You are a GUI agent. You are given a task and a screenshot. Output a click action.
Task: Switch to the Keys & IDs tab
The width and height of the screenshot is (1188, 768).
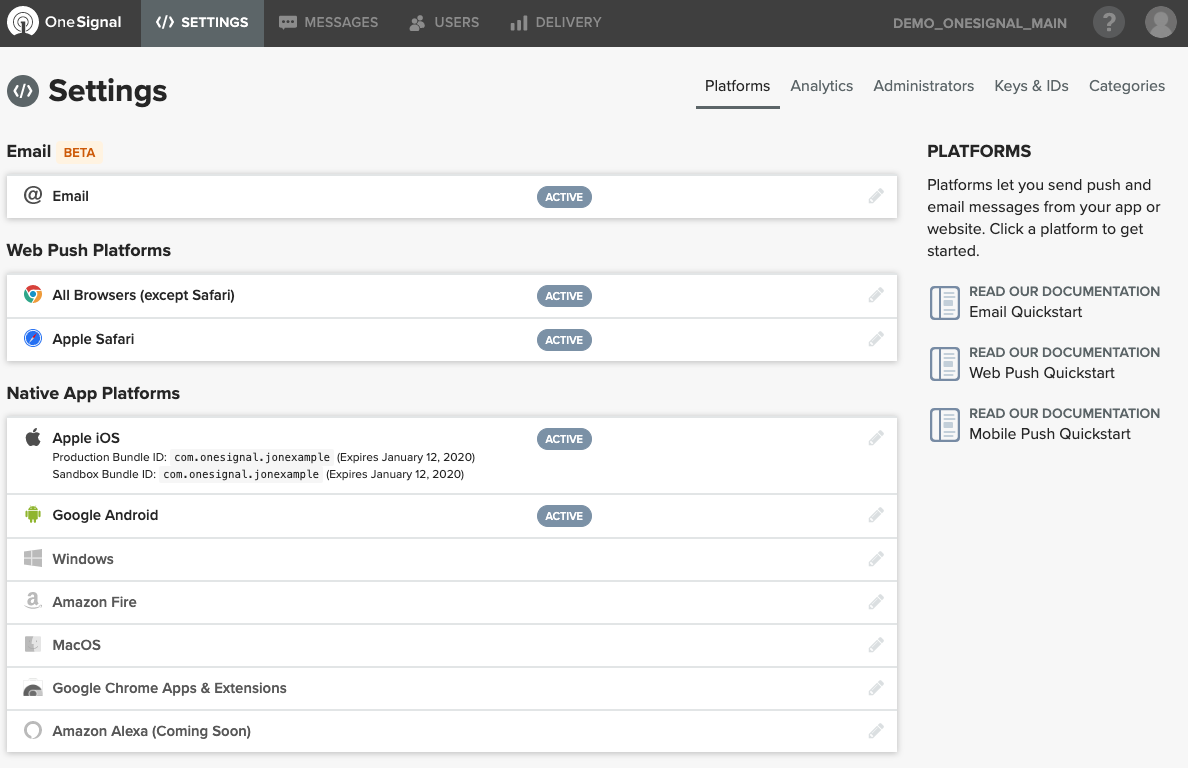(x=1031, y=86)
